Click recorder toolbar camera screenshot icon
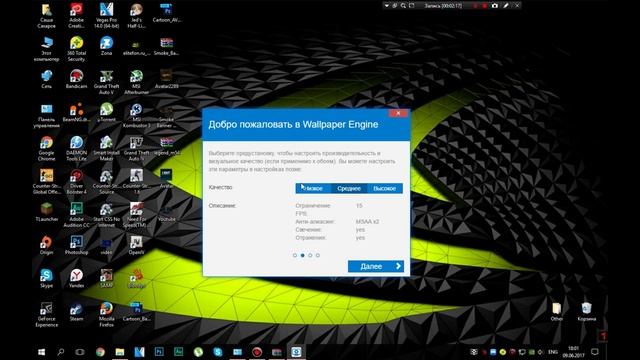 (x=495, y=6)
